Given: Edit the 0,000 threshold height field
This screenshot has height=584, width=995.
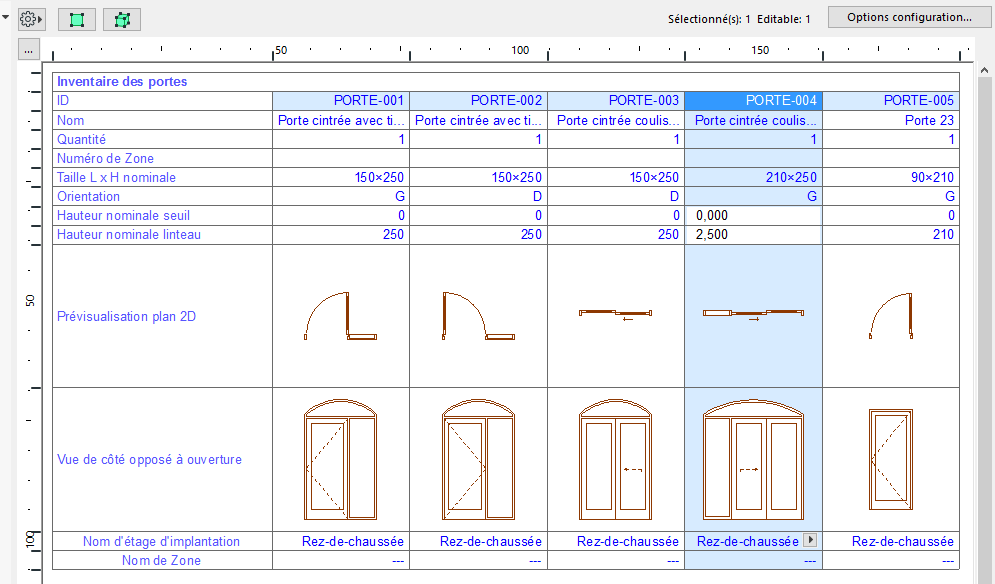Looking at the screenshot, I should pyautogui.click(x=753, y=216).
